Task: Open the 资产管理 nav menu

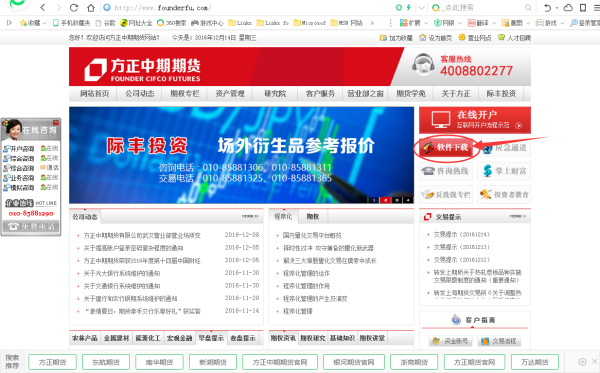Action: (230, 93)
